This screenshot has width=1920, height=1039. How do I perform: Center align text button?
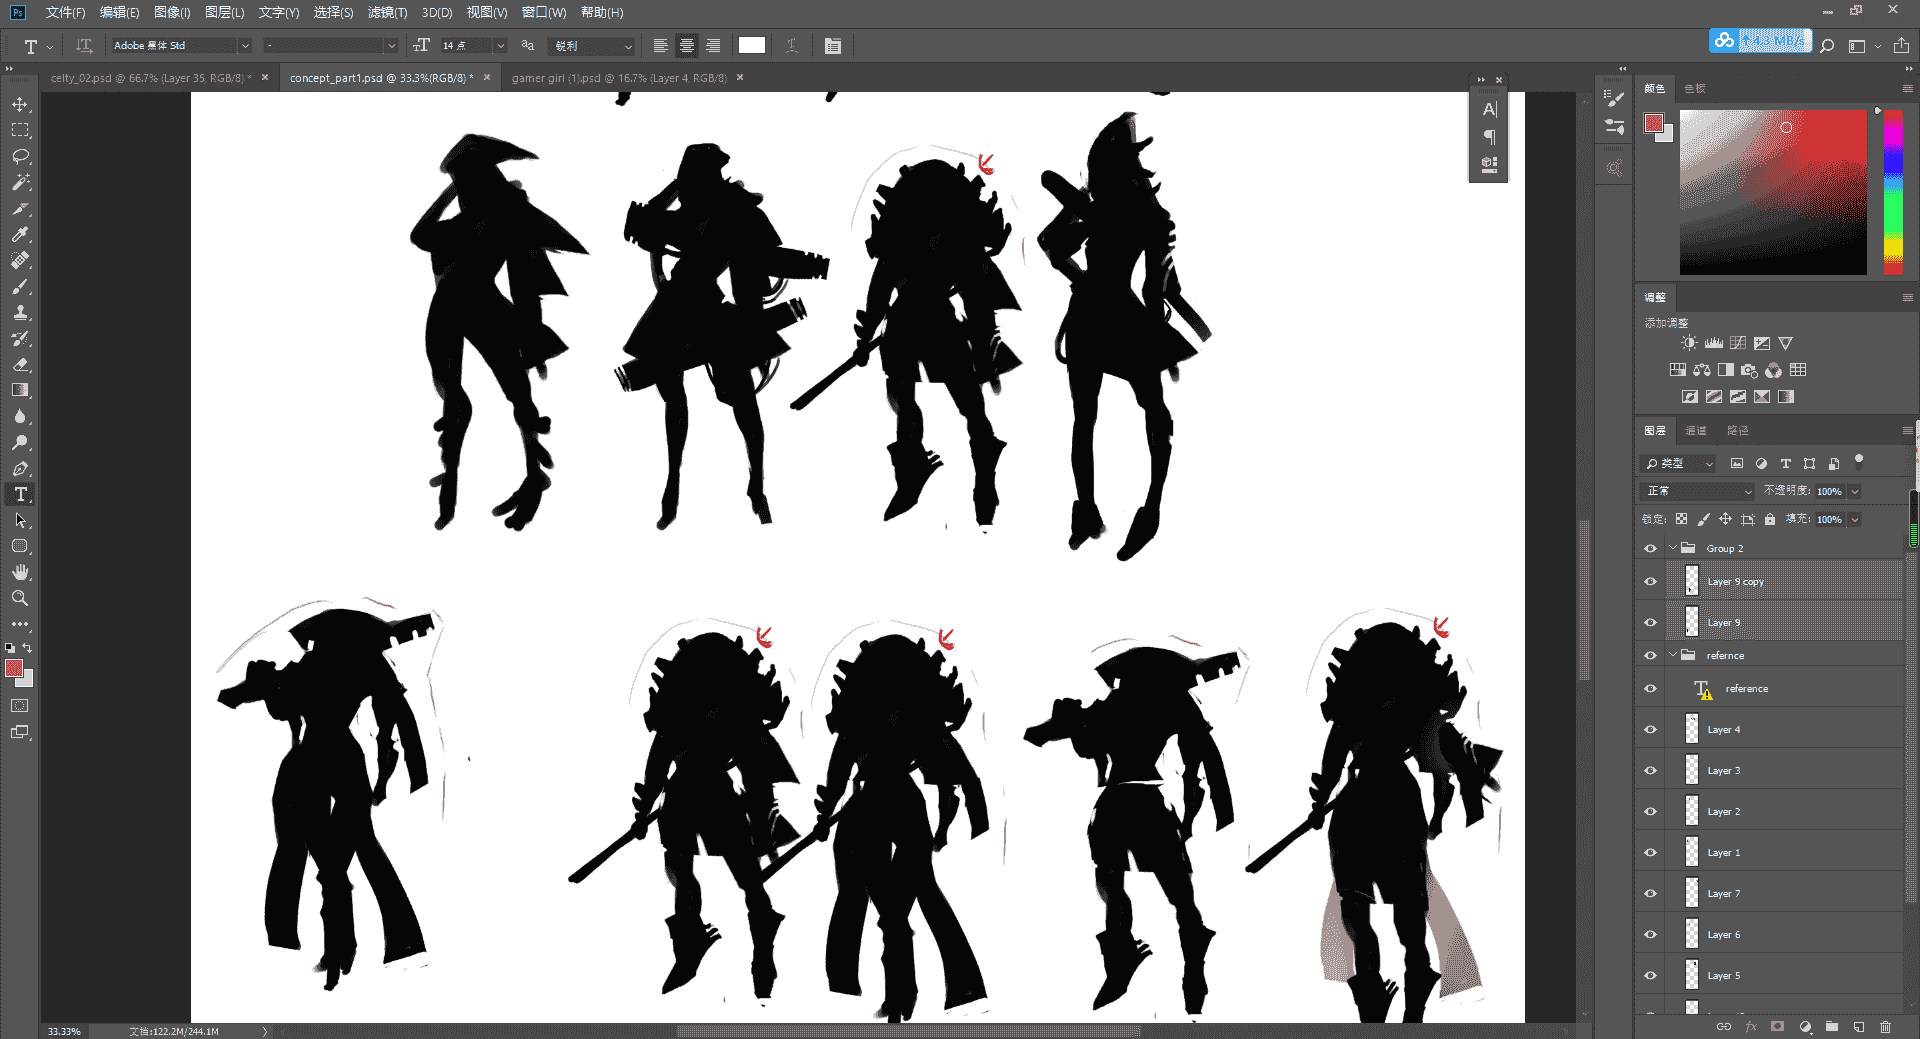[x=687, y=46]
